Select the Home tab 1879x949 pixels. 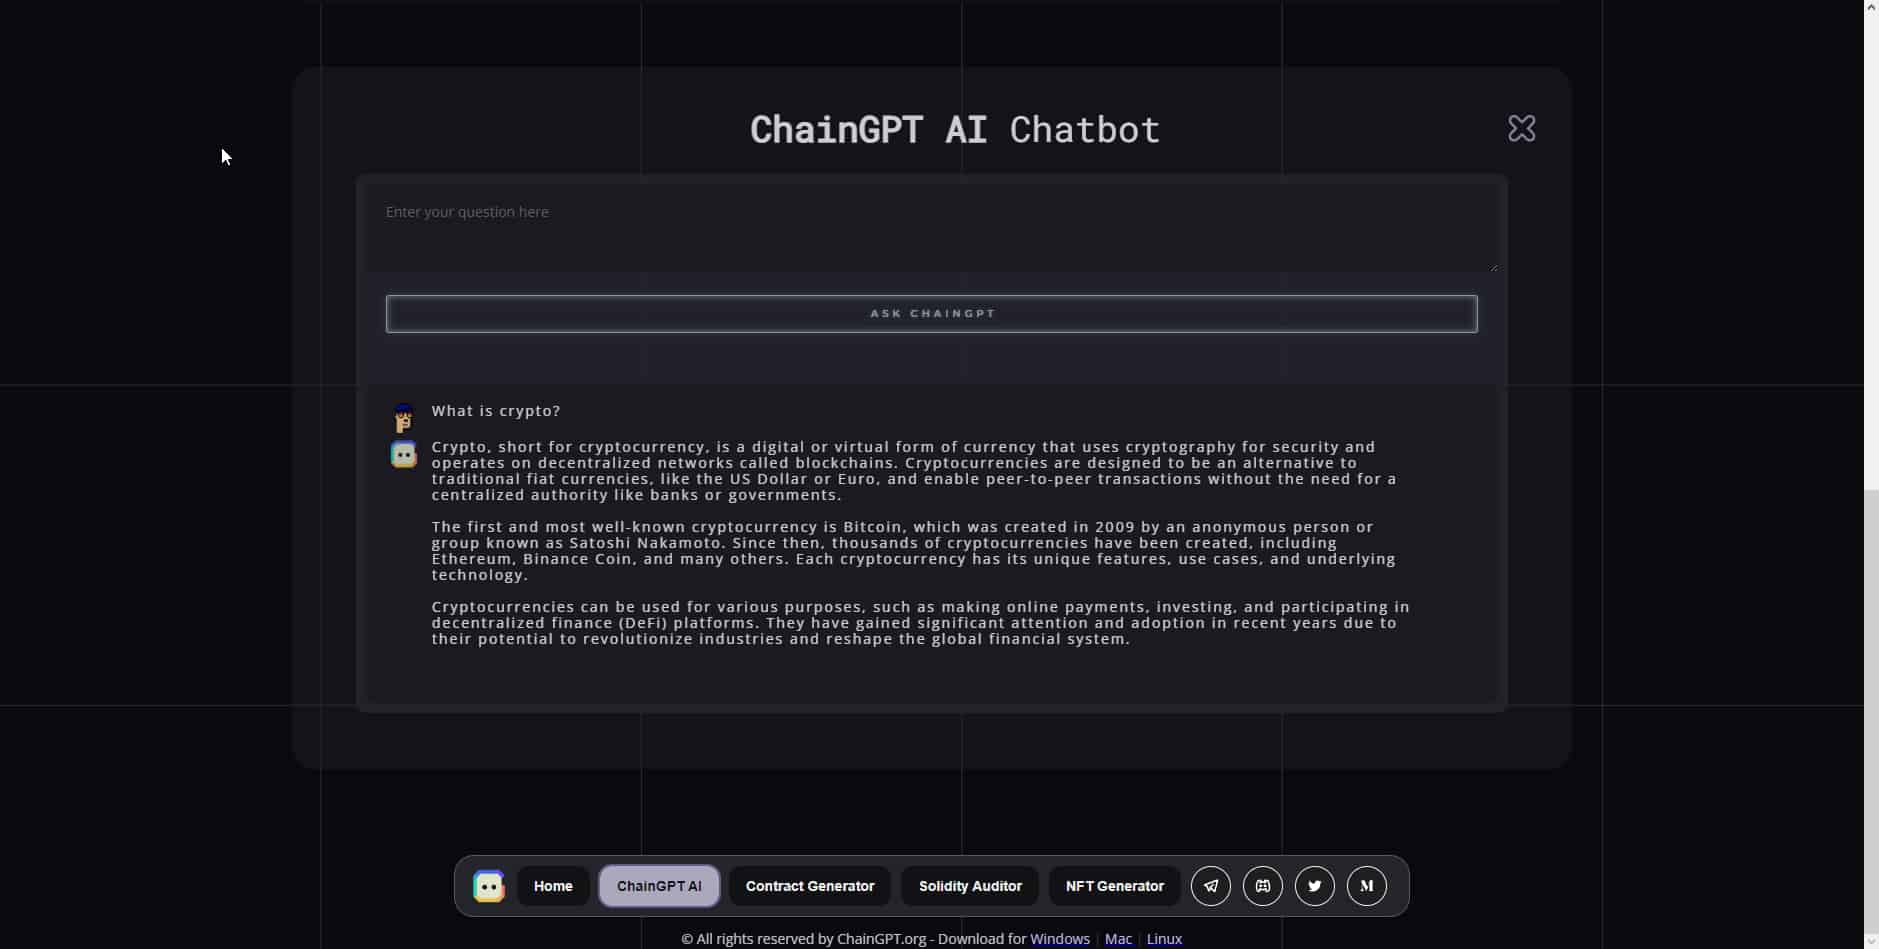tap(552, 886)
